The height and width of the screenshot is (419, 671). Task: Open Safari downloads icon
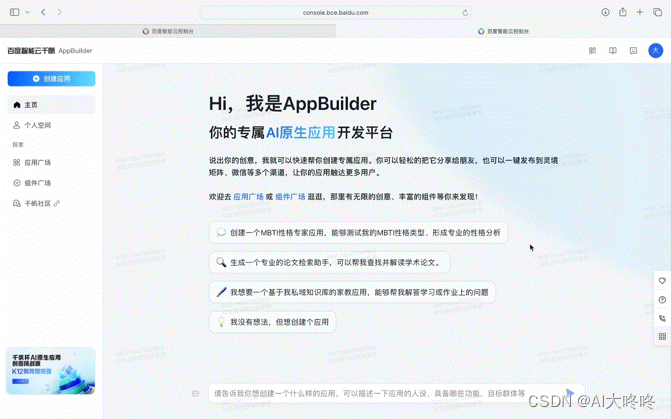tap(605, 12)
